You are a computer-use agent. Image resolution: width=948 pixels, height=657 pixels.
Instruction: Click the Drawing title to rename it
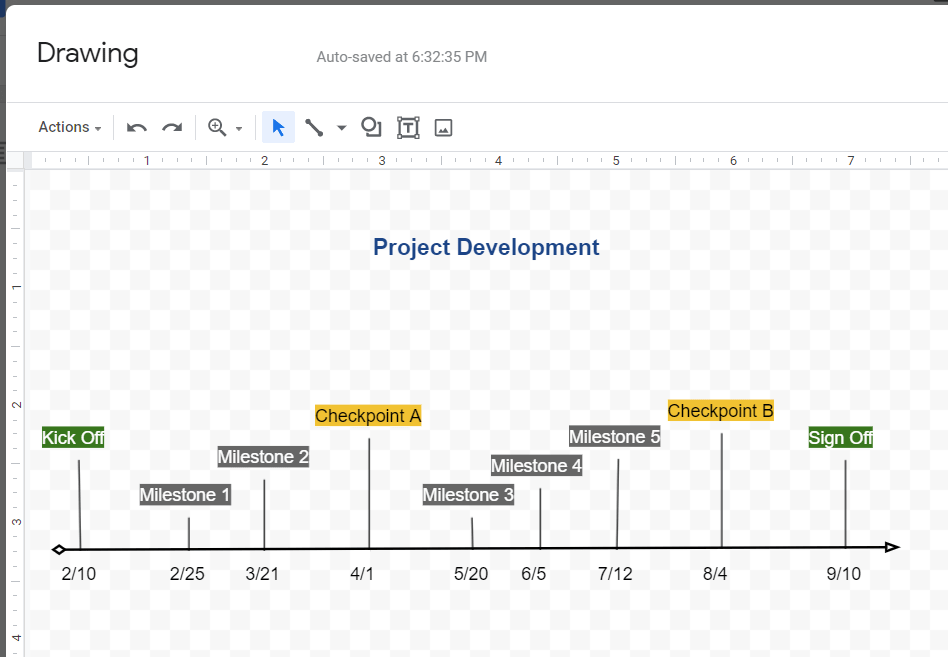87,53
